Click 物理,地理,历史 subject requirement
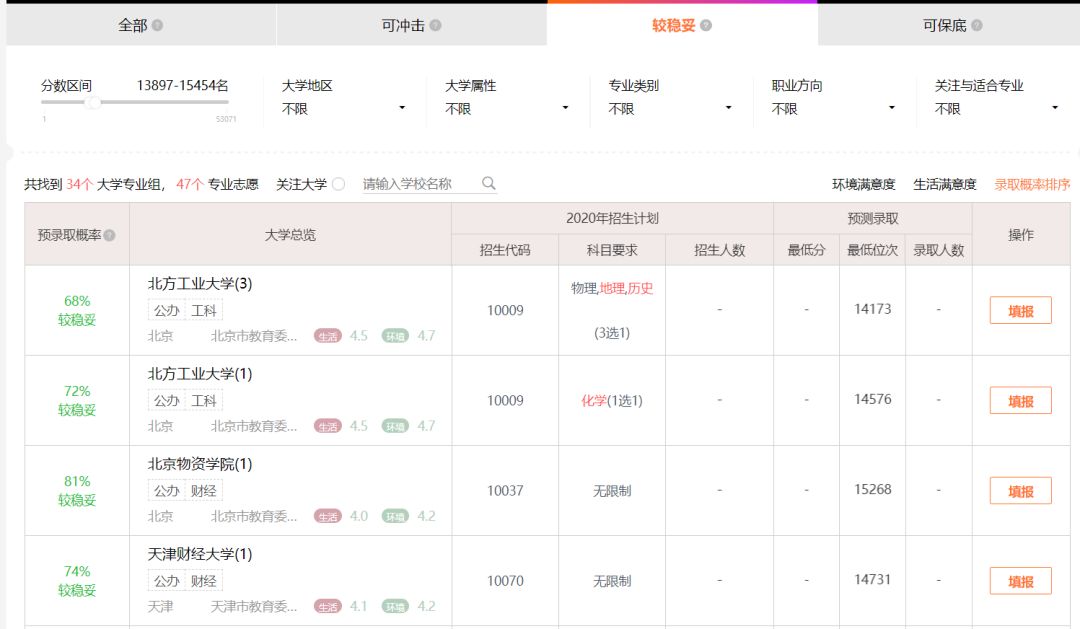This screenshot has height=629, width=1080. tap(612, 289)
